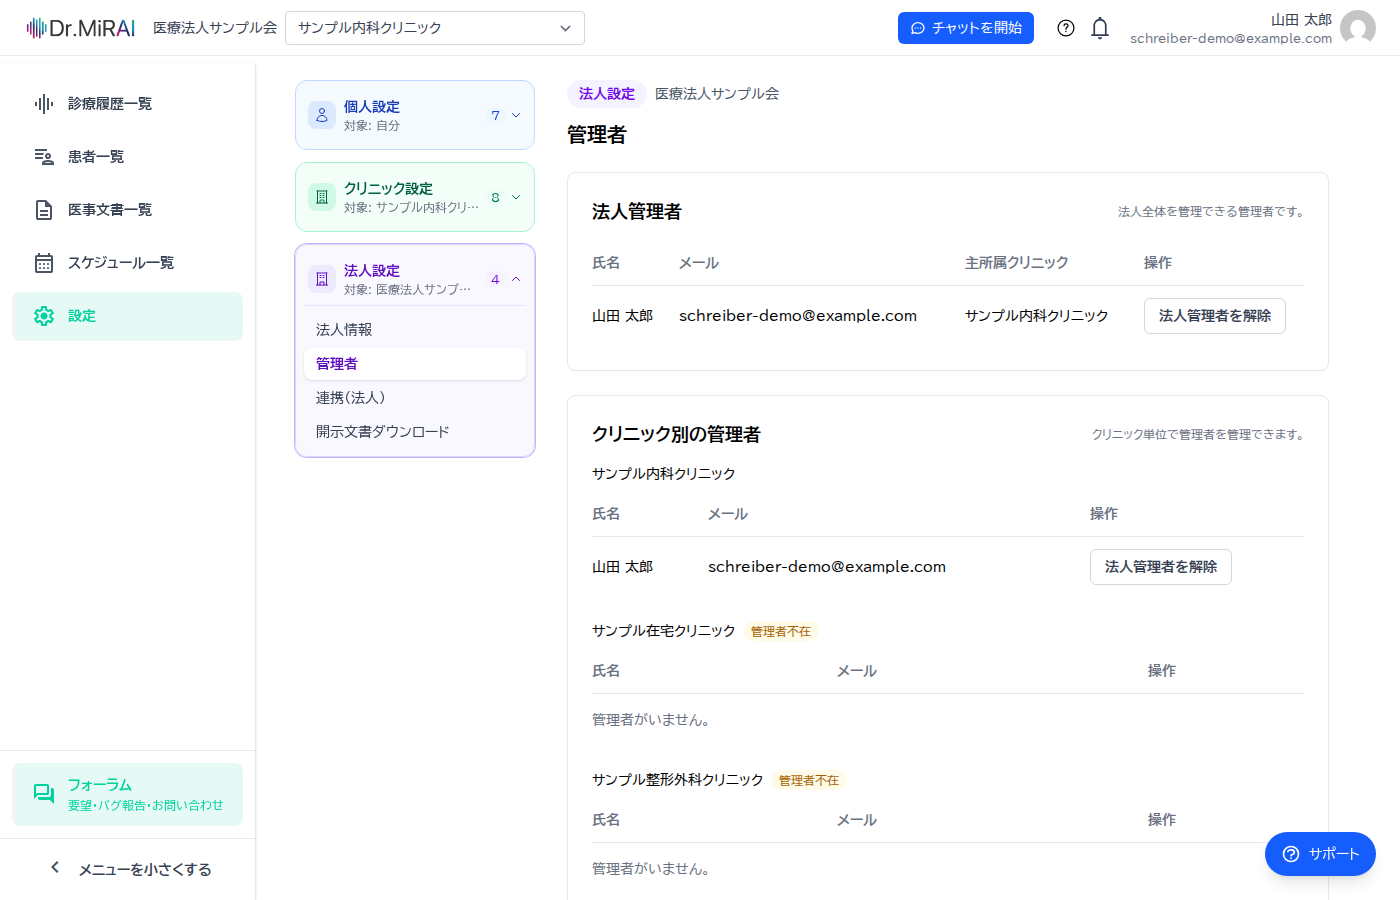Screen dimensions: 1400x900
Task: Open the clinic selector サンプル内科クリニック dropdown
Action: 435,28
